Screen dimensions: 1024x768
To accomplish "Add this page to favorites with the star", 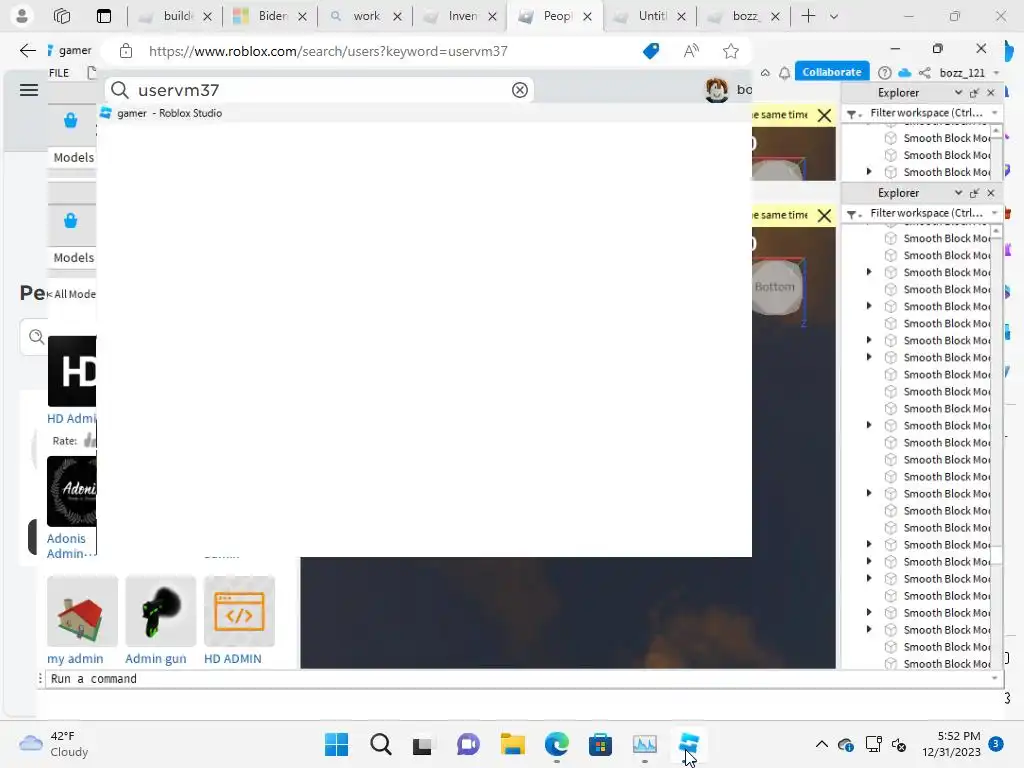I will (731, 51).
